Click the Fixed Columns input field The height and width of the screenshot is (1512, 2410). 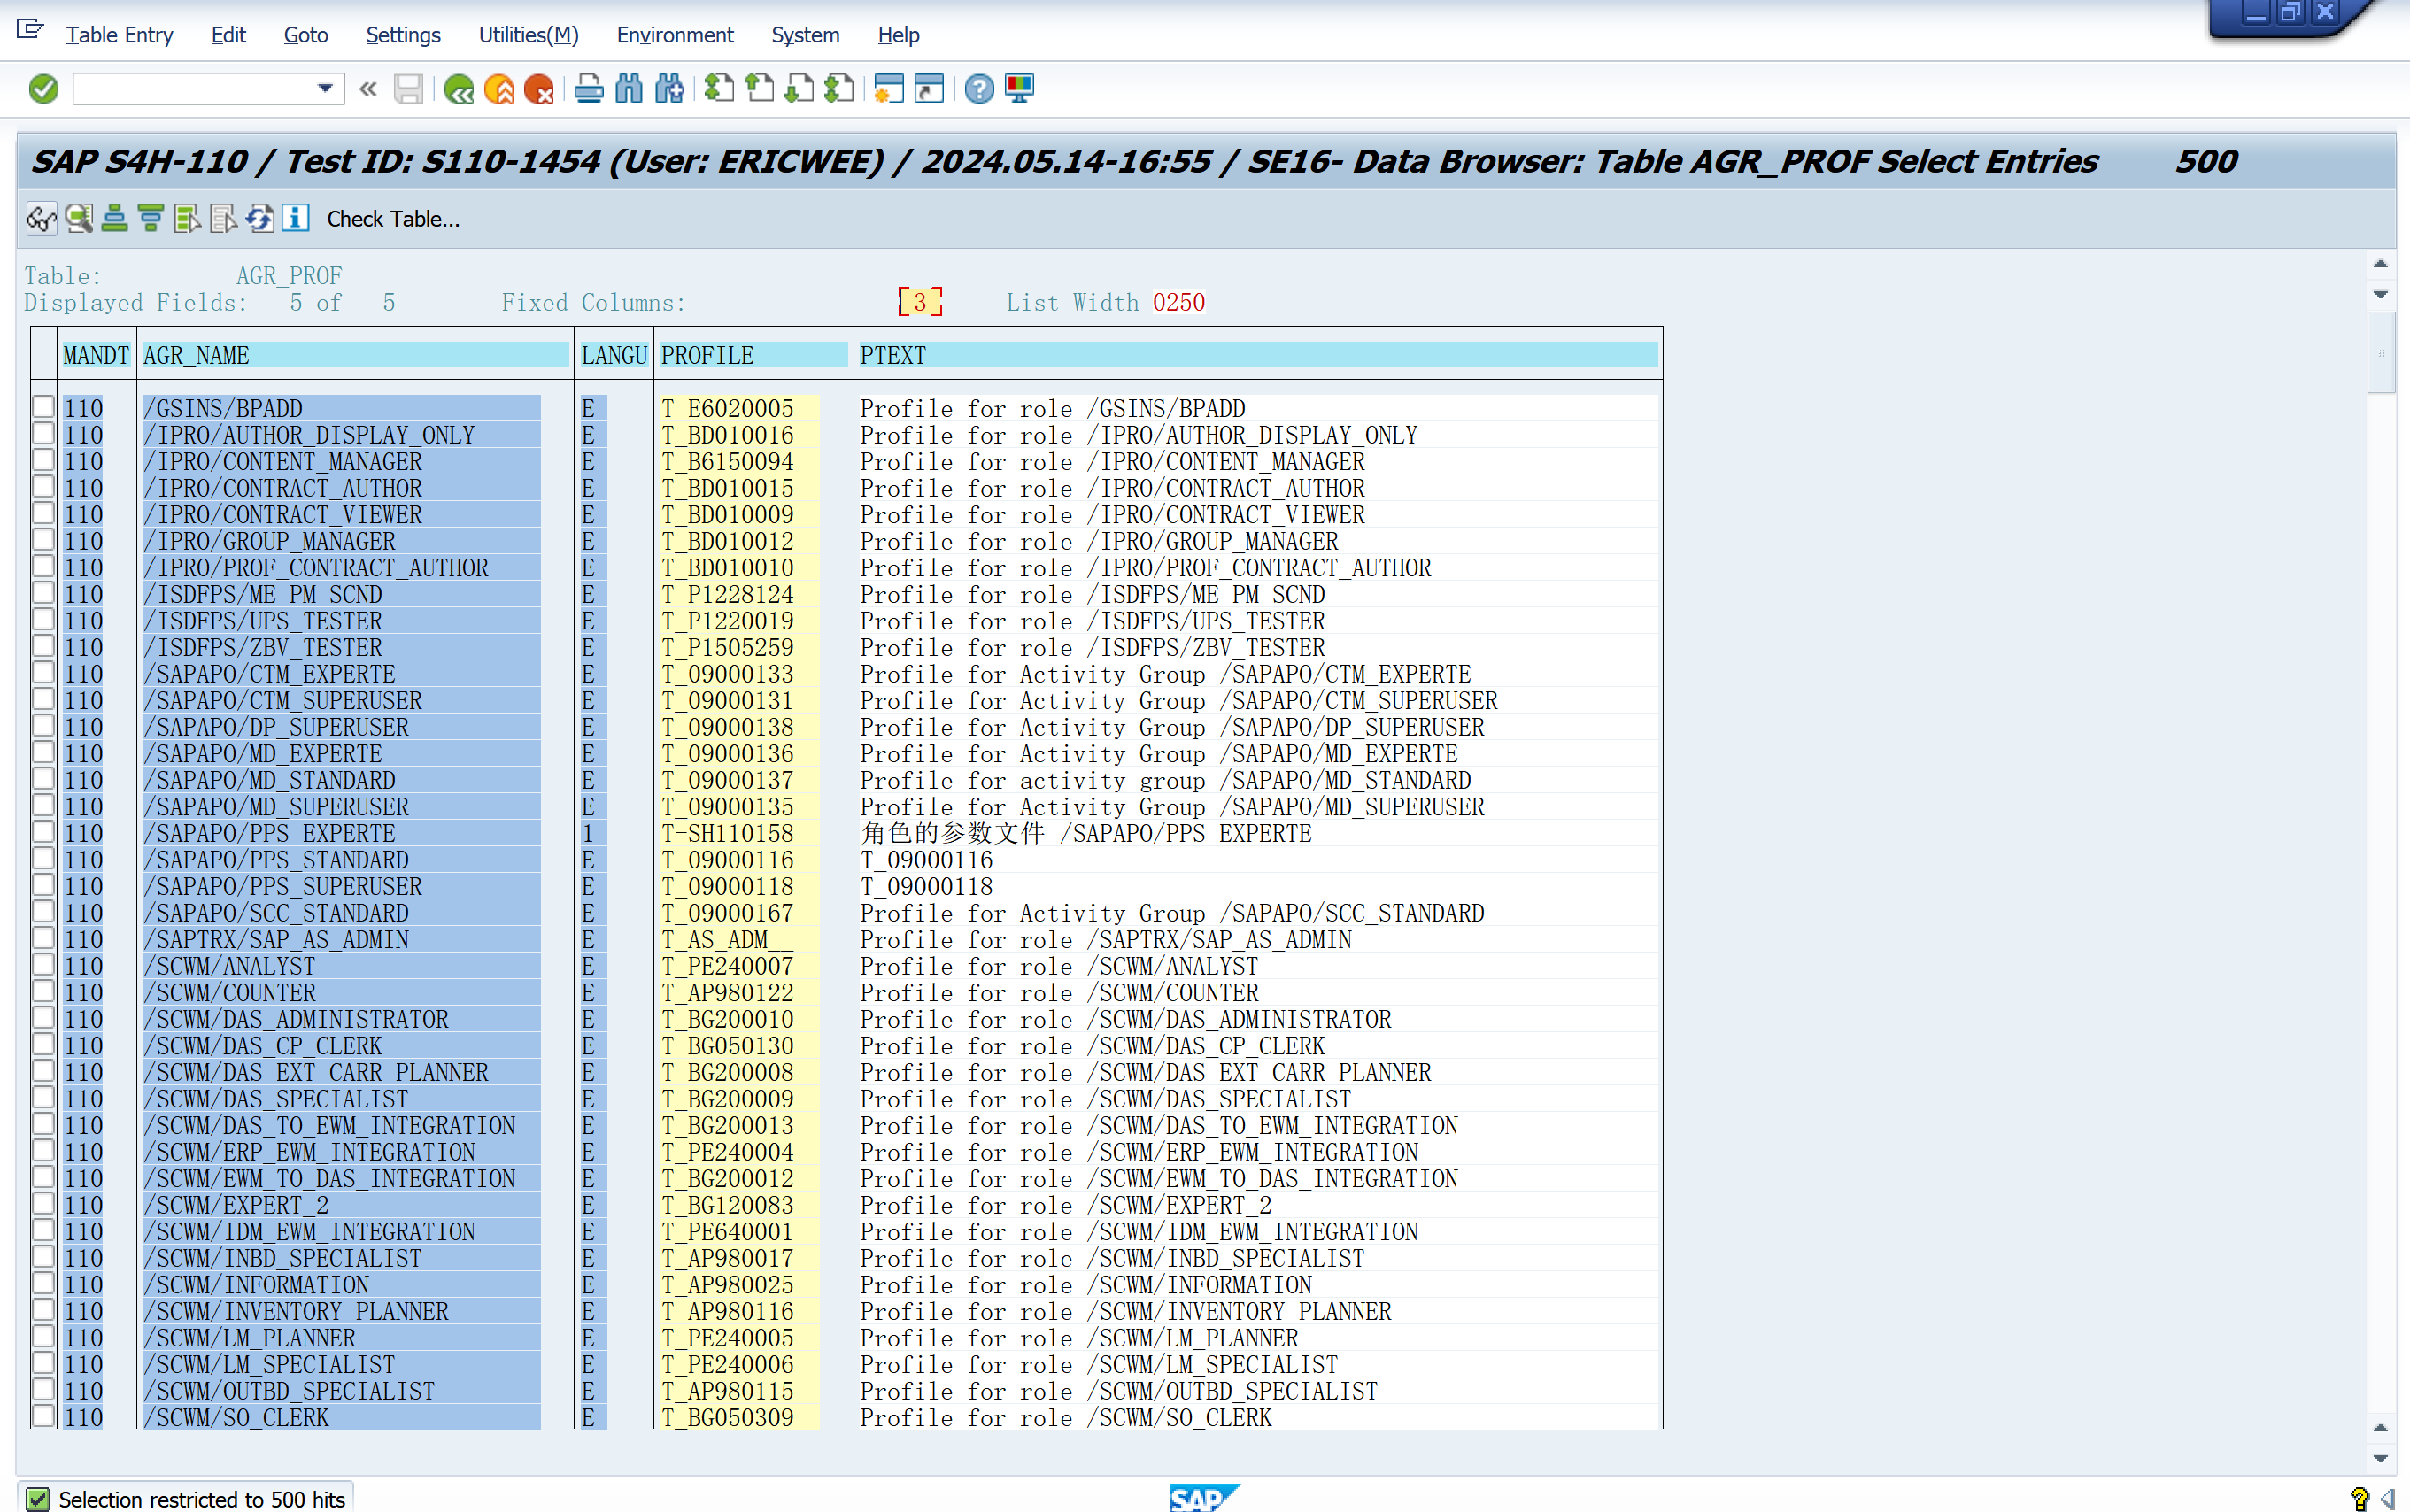pos(920,302)
